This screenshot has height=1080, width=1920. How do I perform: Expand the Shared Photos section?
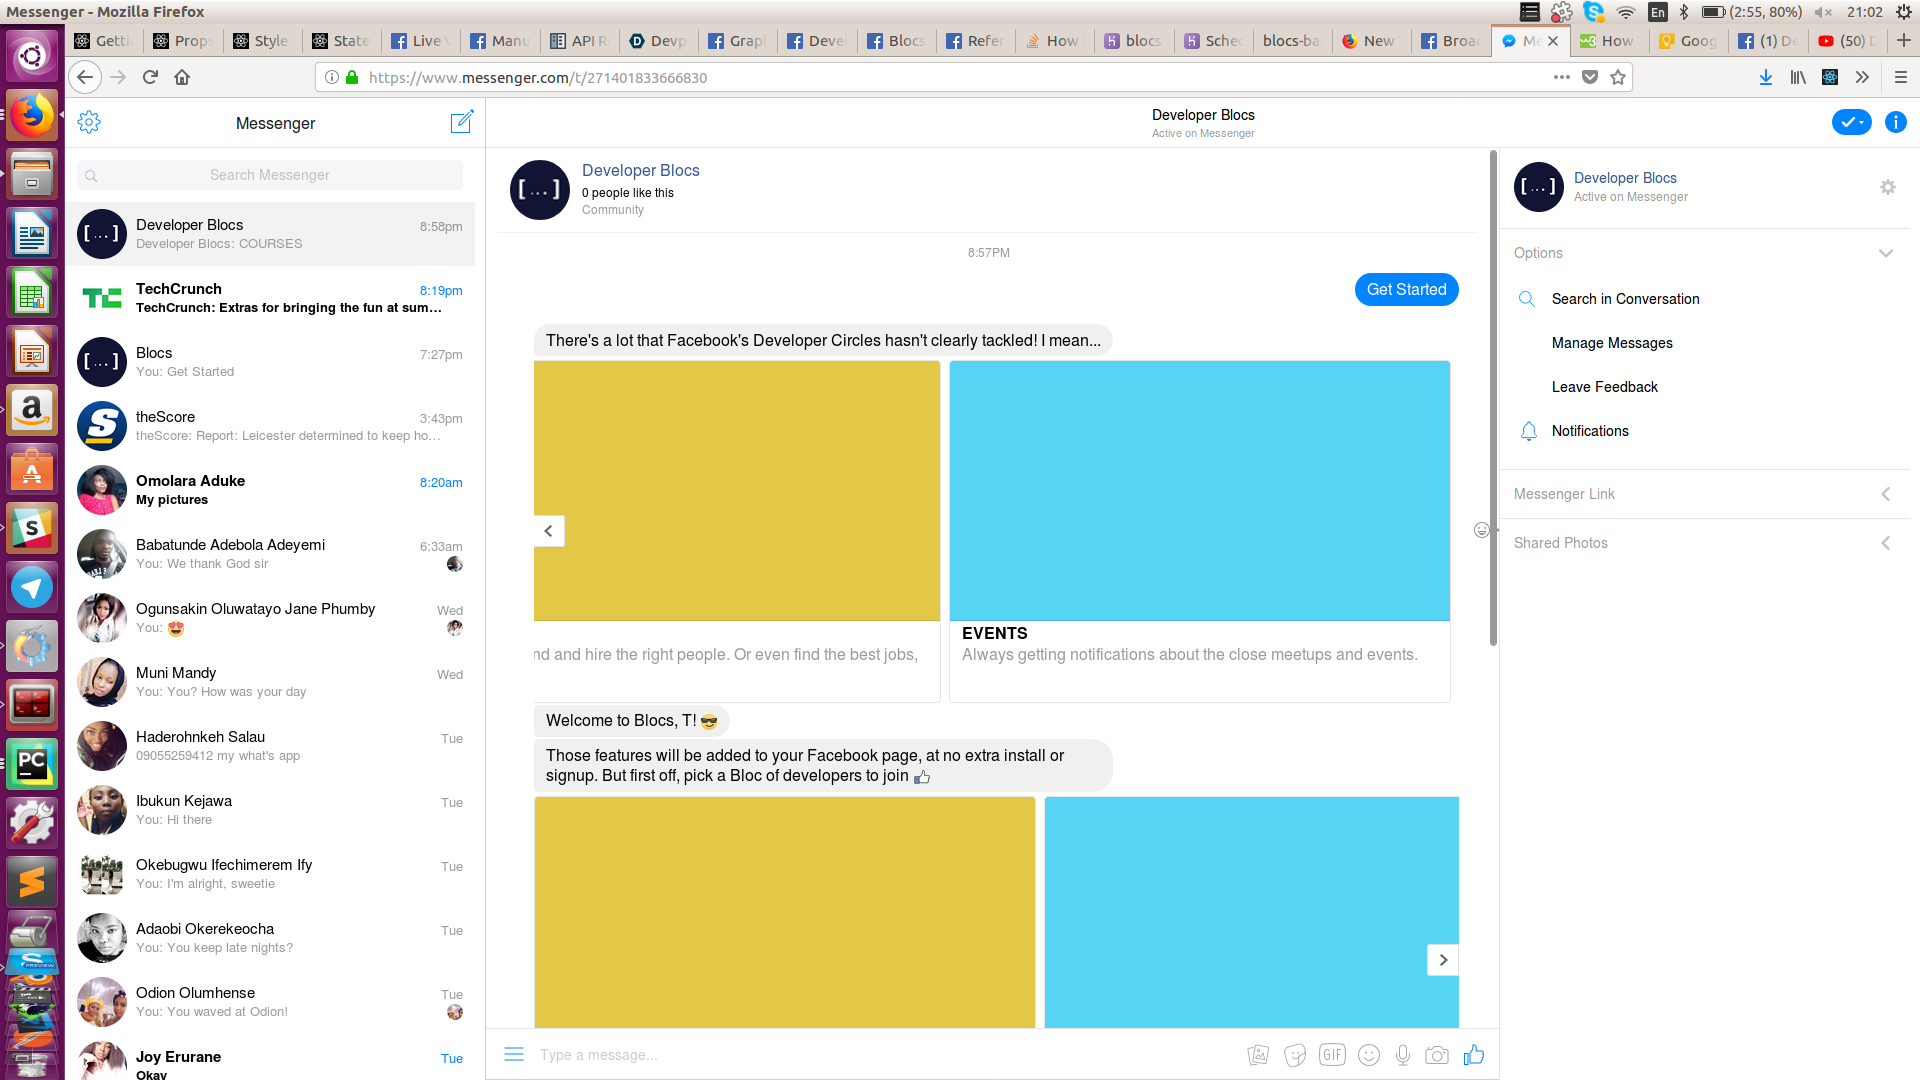[x=1885, y=543]
